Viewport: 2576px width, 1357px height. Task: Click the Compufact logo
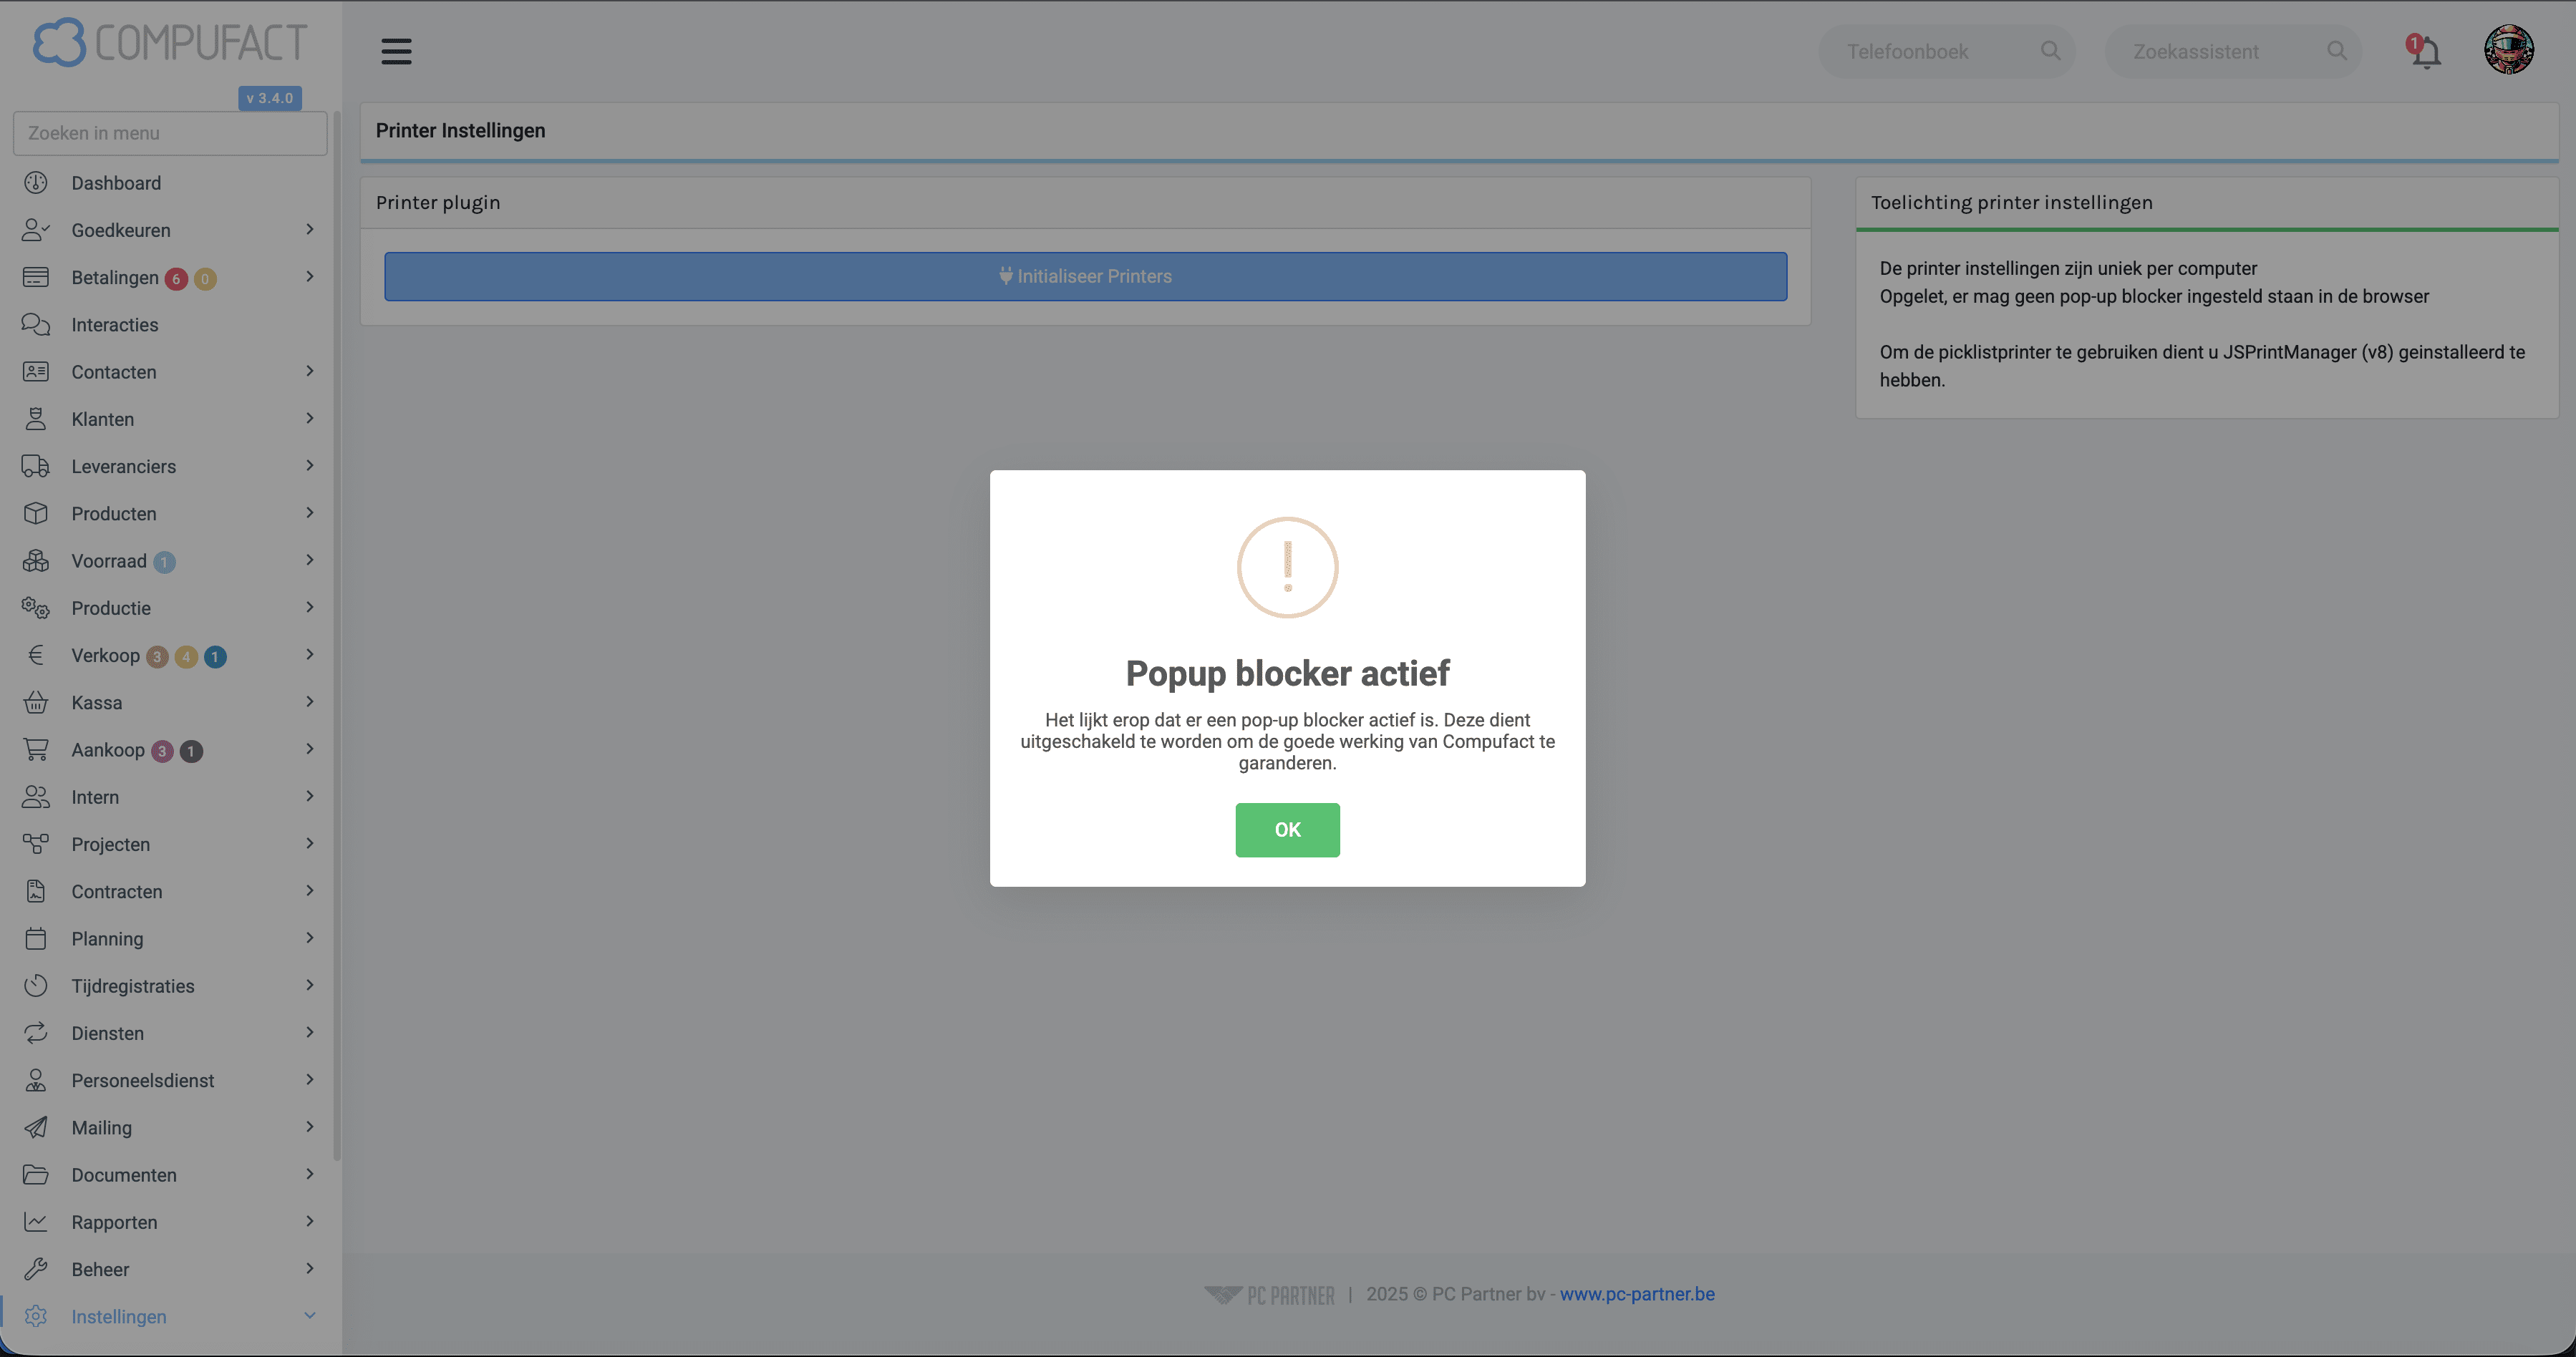(170, 42)
